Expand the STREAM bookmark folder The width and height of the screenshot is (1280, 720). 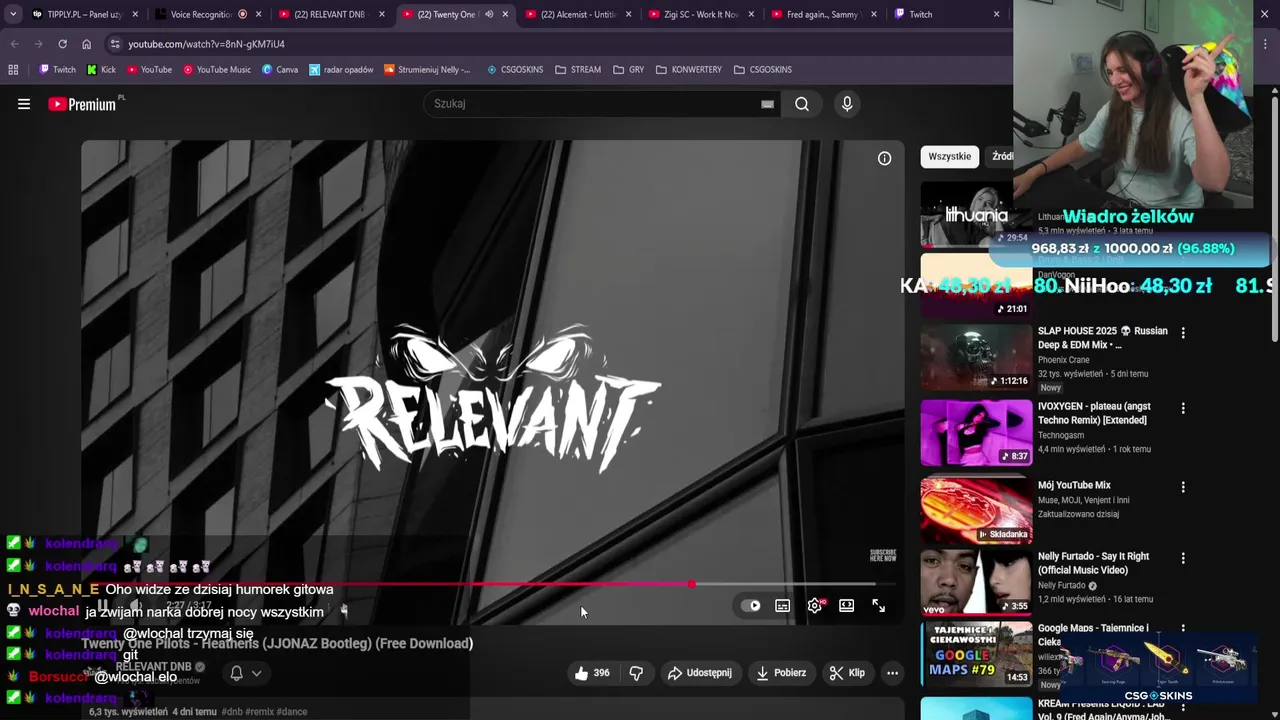point(578,70)
